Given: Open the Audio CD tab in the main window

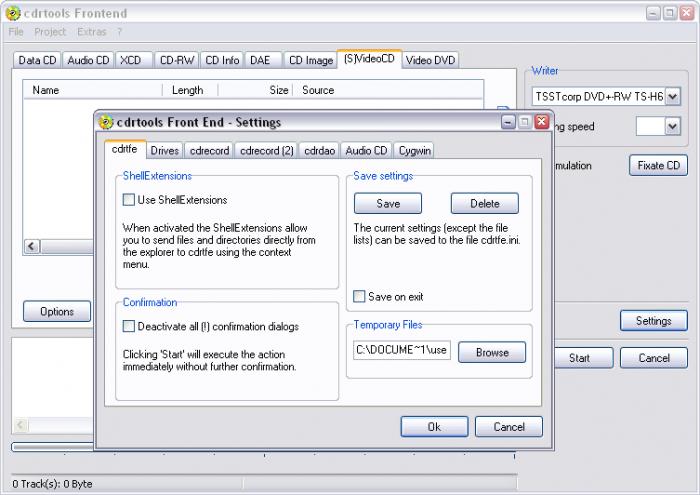Looking at the screenshot, I should [88, 60].
